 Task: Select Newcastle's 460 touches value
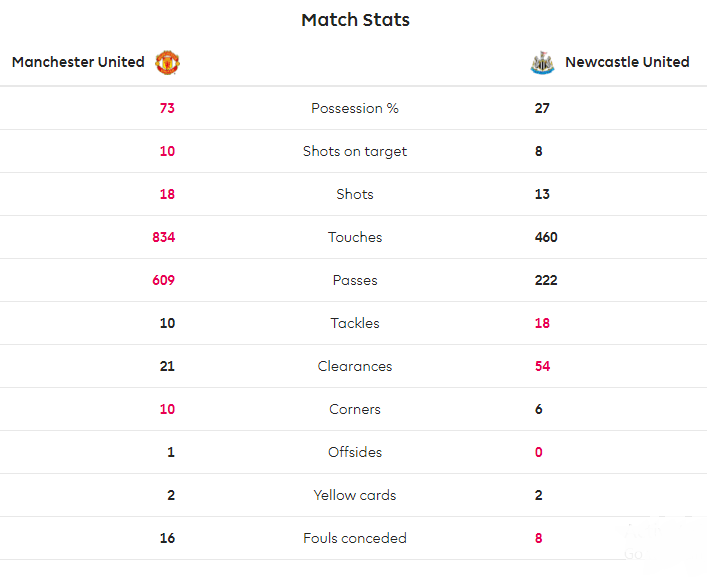546,237
